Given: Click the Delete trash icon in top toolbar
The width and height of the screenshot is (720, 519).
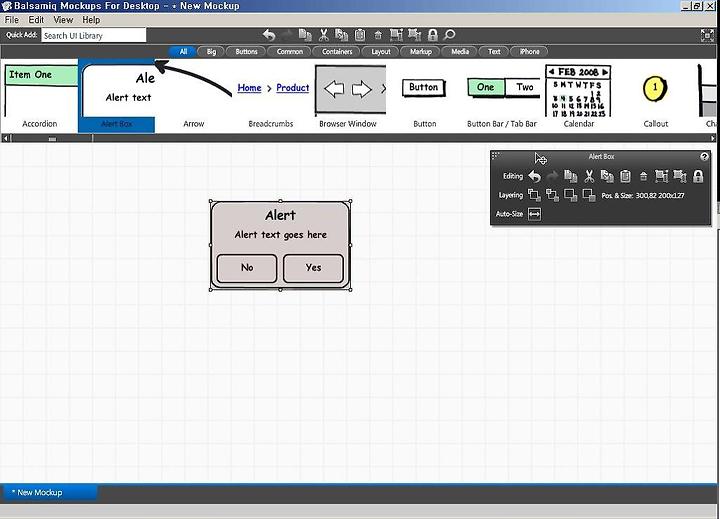Looking at the screenshot, I should pyautogui.click(x=378, y=35).
